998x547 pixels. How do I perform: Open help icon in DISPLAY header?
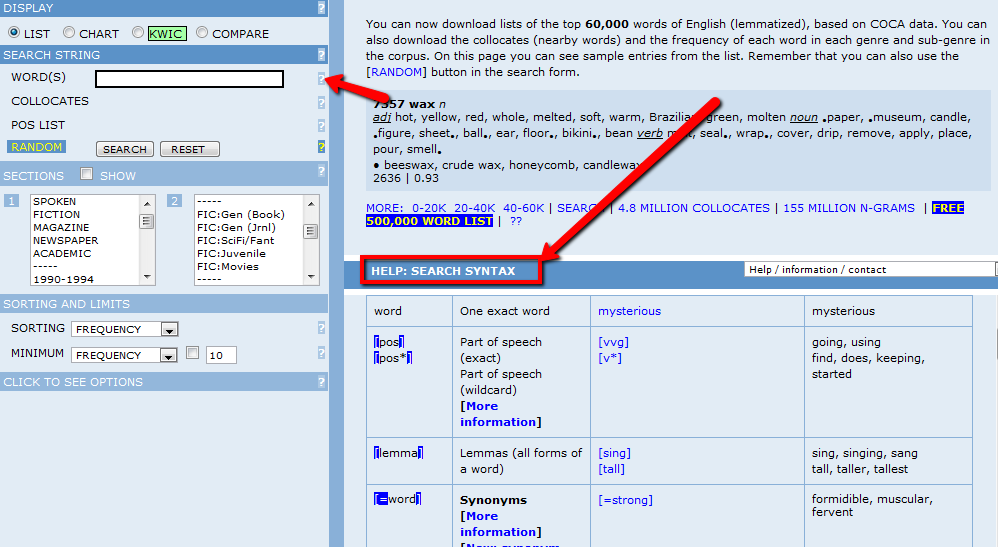point(321,8)
